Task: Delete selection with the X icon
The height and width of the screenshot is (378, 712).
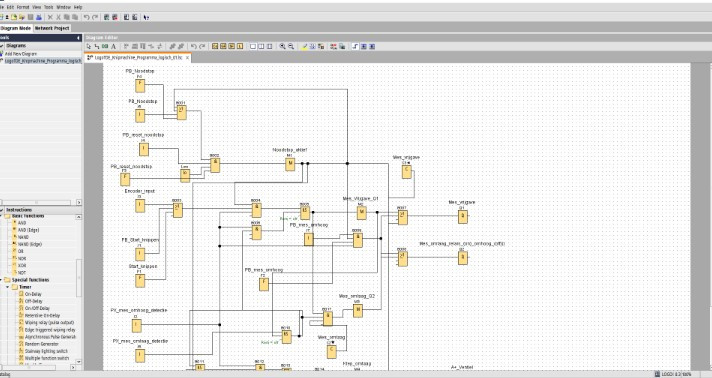Action: (50, 17)
